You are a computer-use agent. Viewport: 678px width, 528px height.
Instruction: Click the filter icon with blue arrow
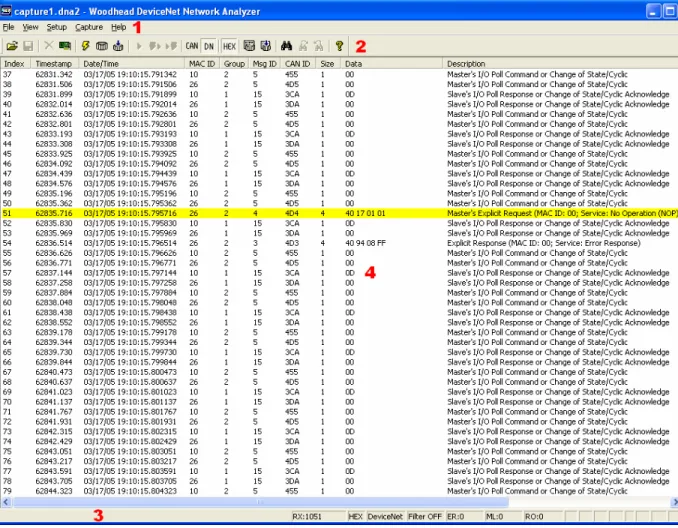pyautogui.click(x=266, y=46)
